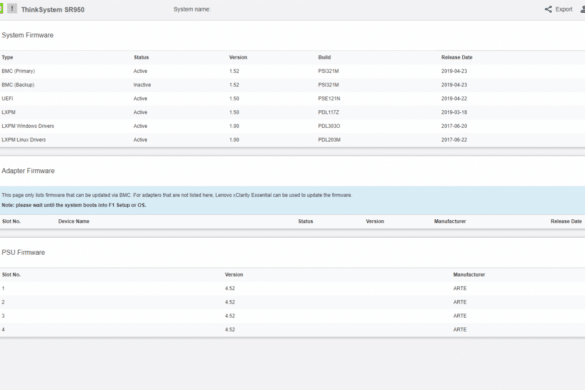The image size is (585, 390).
Task: Click release date 2019-03-18
Action: [x=454, y=112]
